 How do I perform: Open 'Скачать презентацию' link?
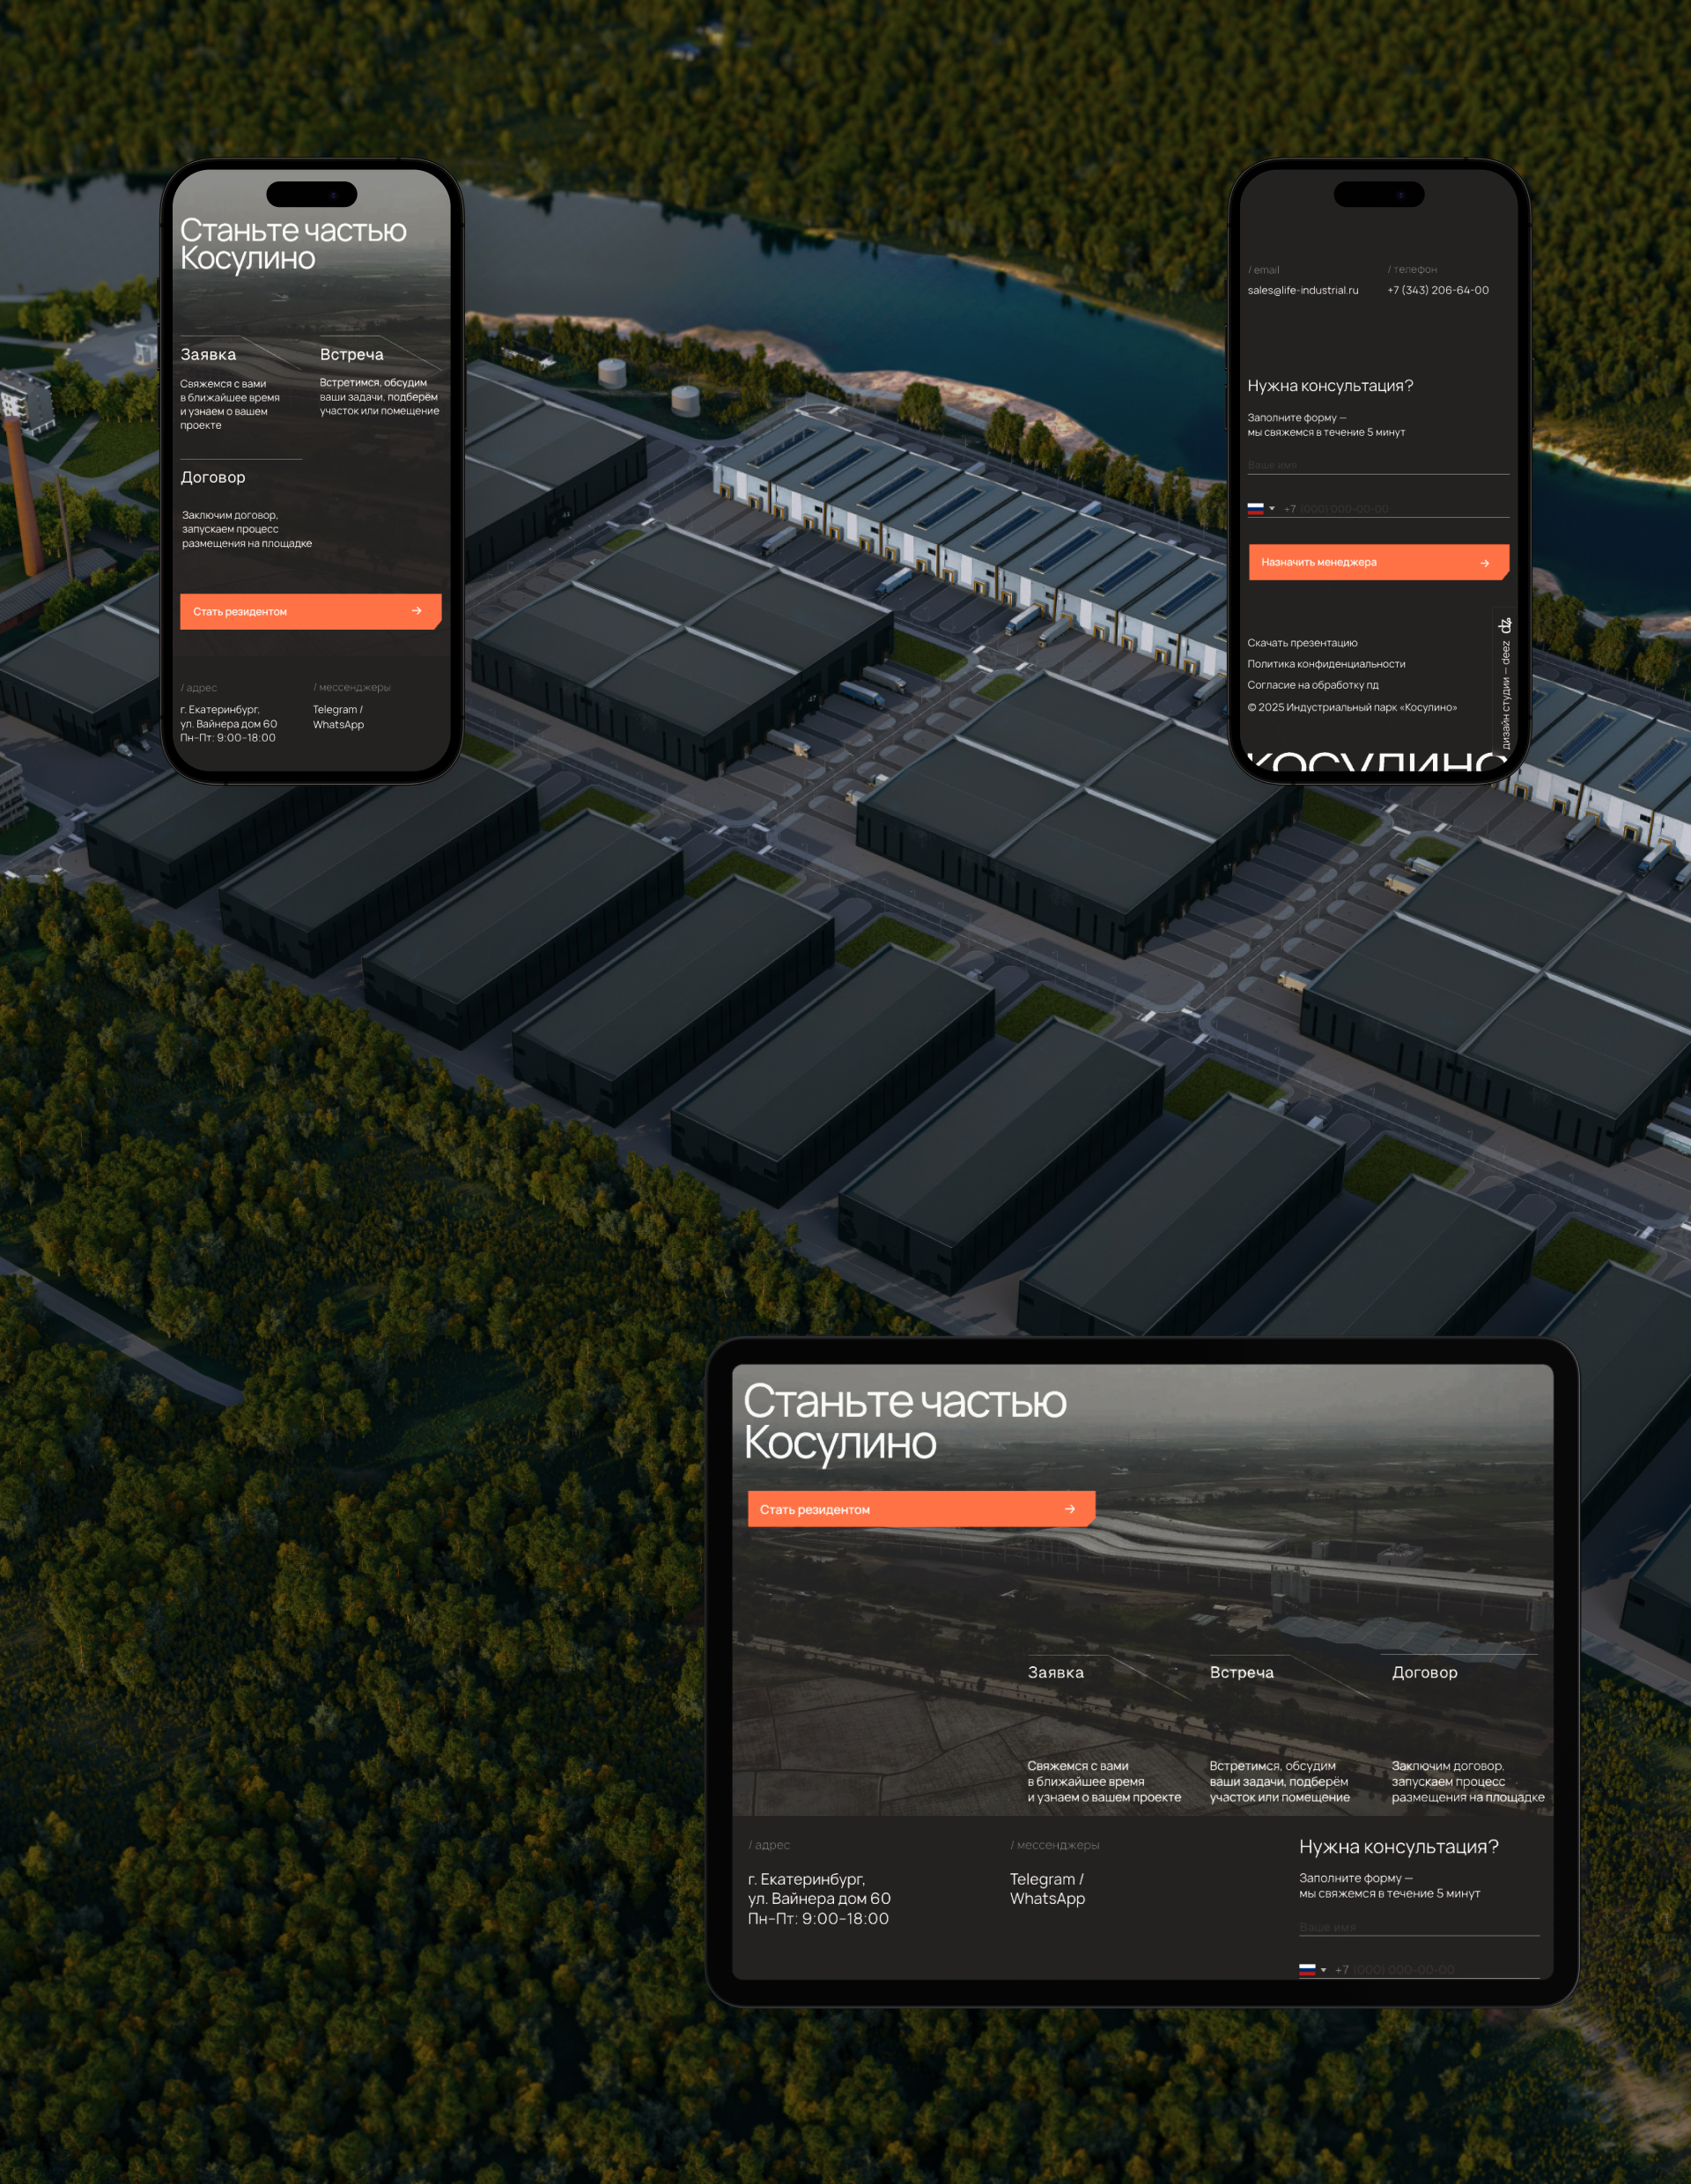pos(1302,643)
